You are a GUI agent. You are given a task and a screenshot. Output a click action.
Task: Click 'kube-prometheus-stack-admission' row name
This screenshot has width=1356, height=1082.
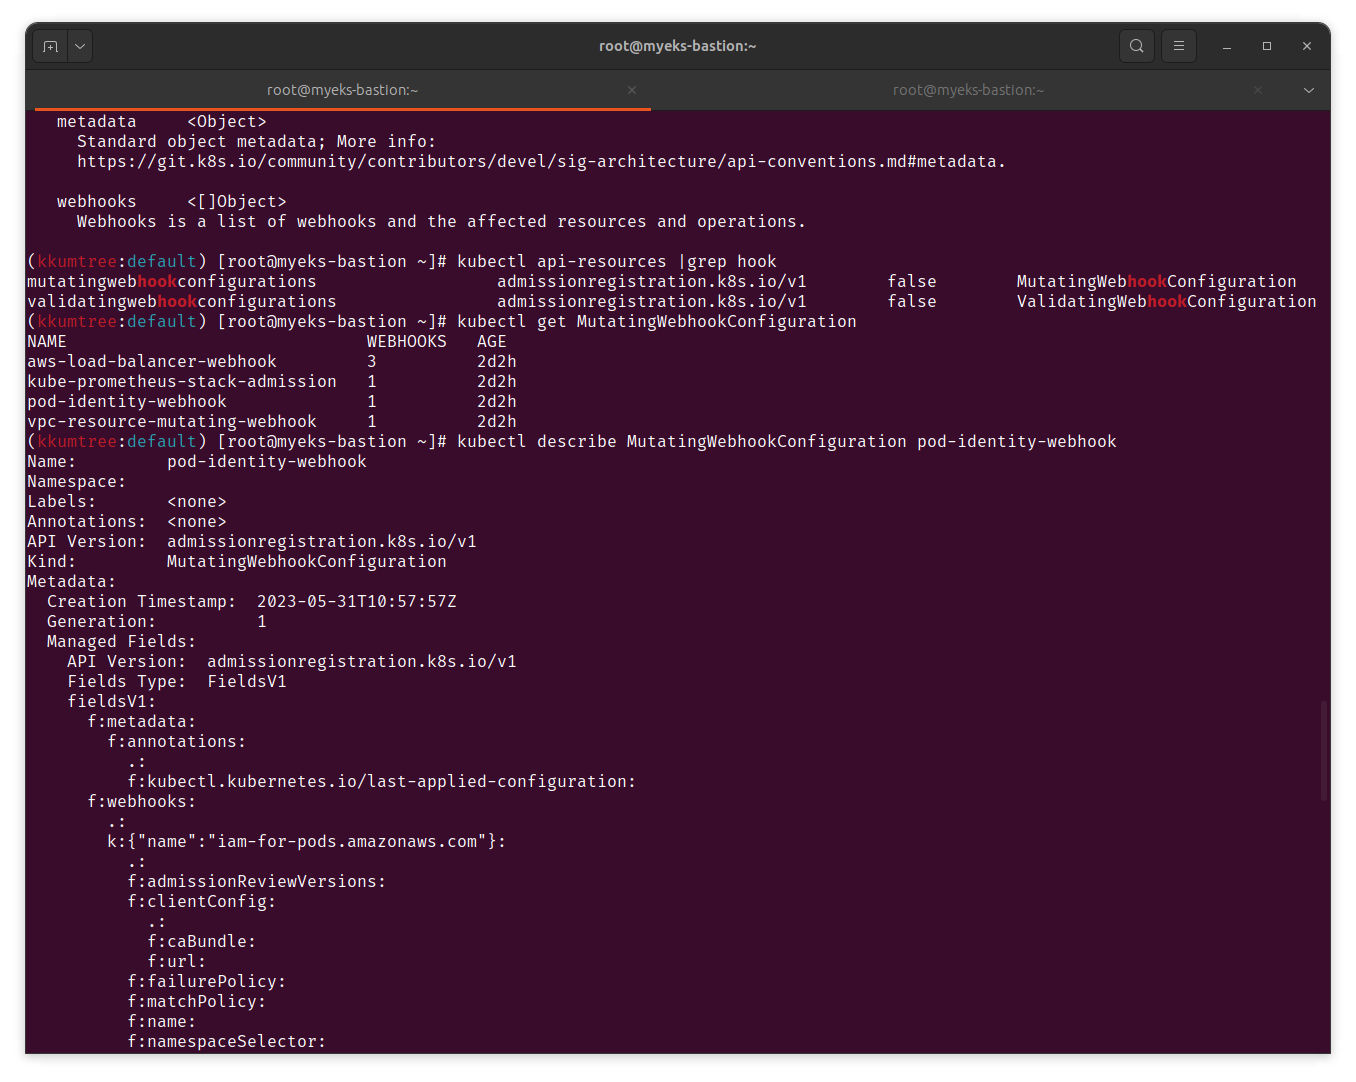(x=182, y=382)
